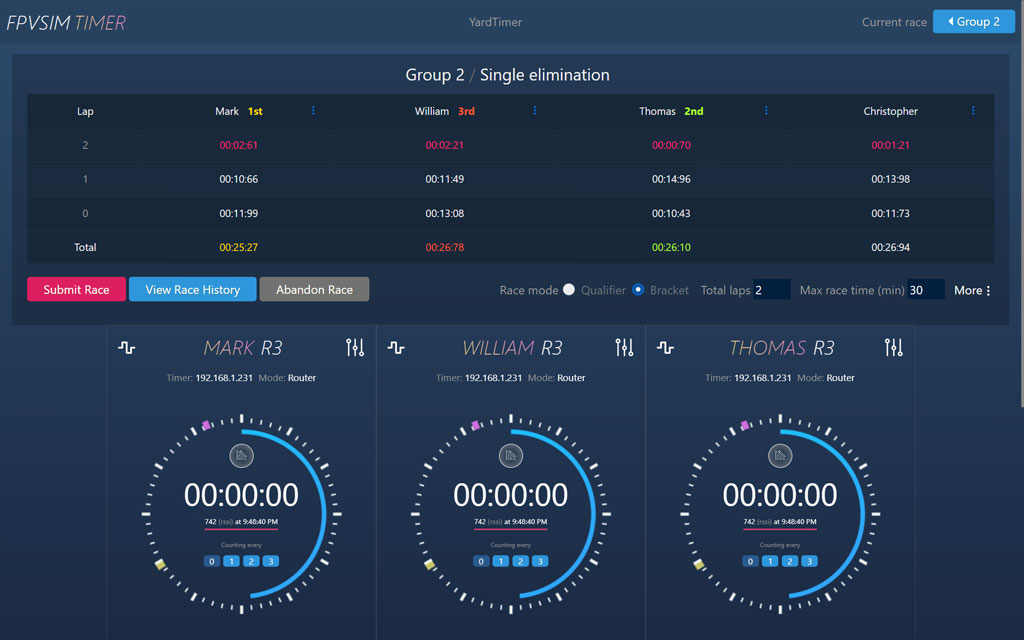
Task: Select the Bracket race mode
Action: click(637, 290)
